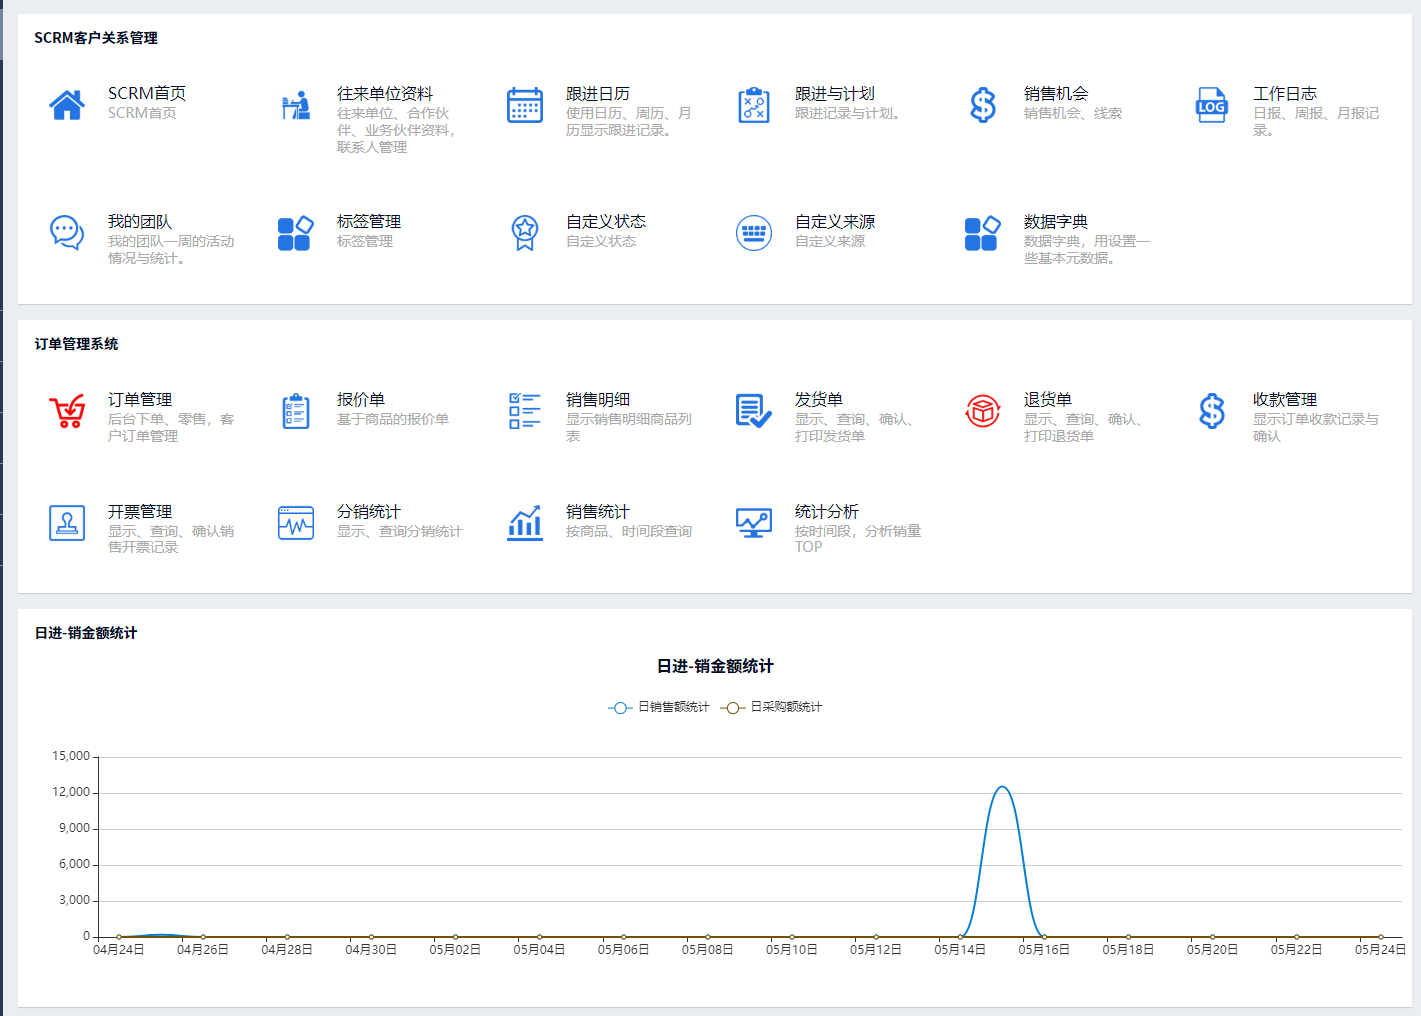Image resolution: width=1421 pixels, height=1016 pixels.
Task: Go to 往来单位资料 title link
Action: click(x=385, y=93)
